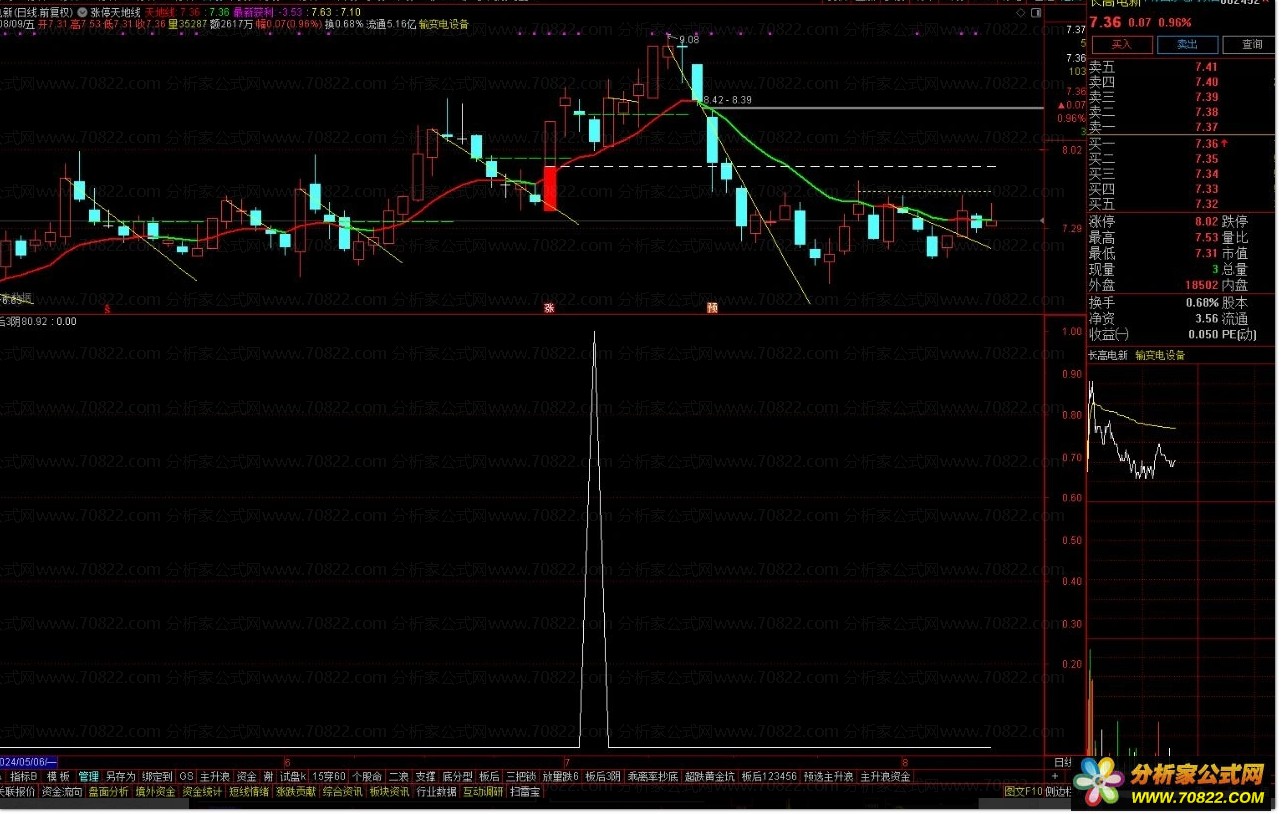
Task: Click the large red candlestick before the red line rise
Action: click(549, 188)
